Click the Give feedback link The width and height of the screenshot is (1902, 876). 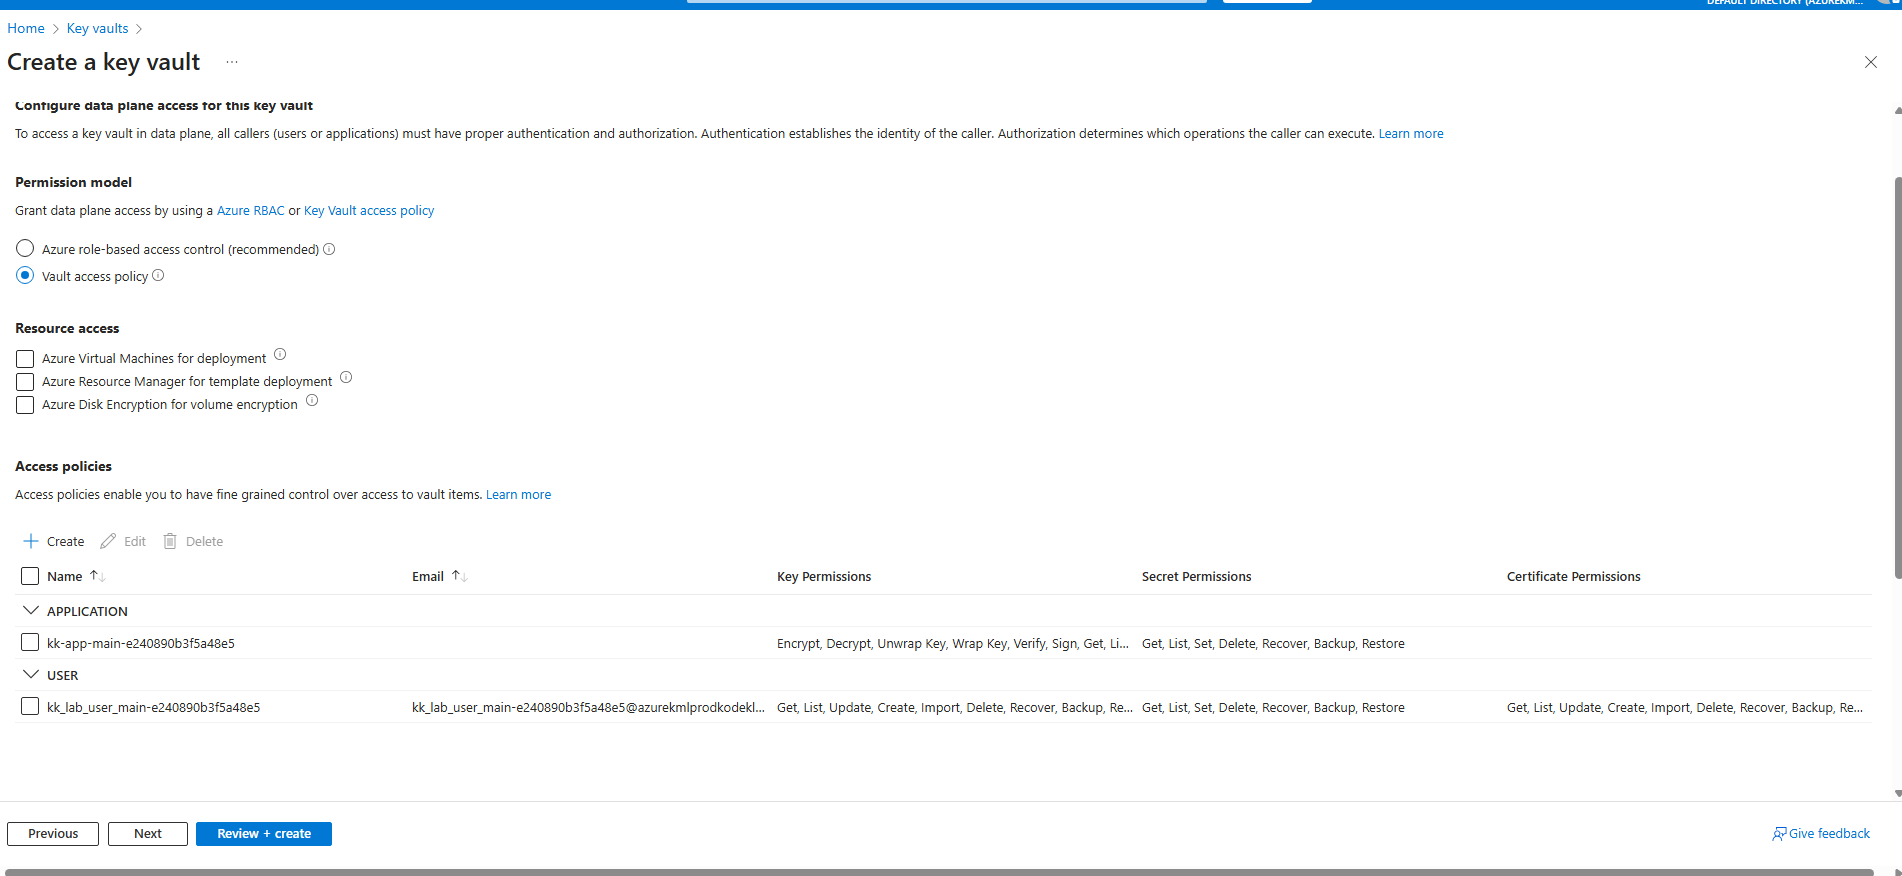coord(1821,834)
